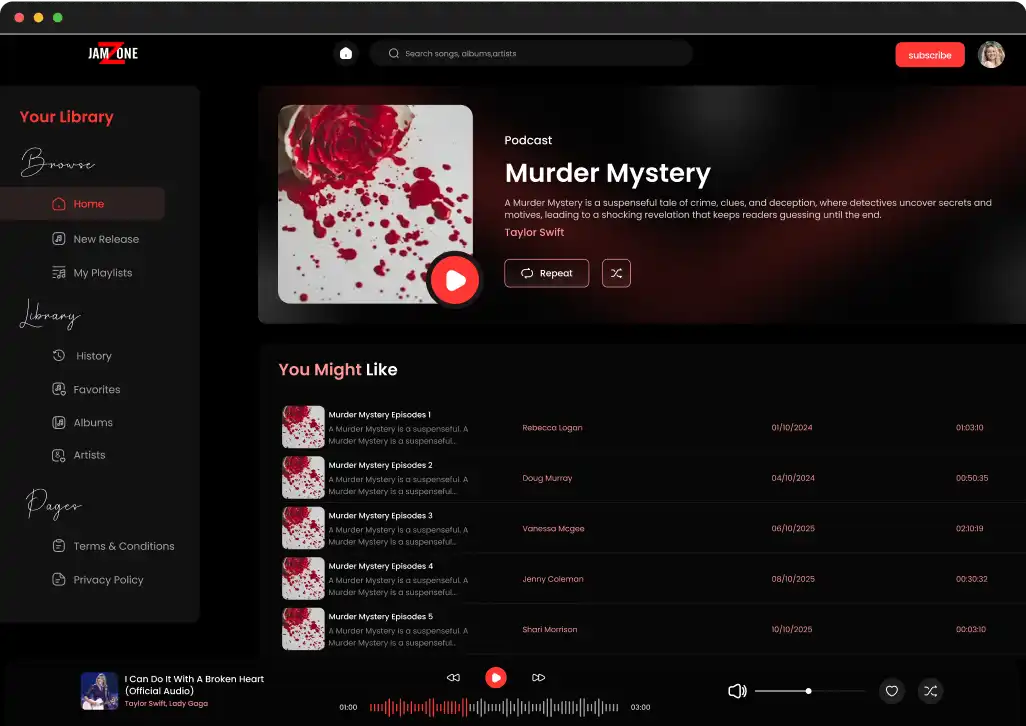Seek within the audio waveform progress bar

[494, 707]
